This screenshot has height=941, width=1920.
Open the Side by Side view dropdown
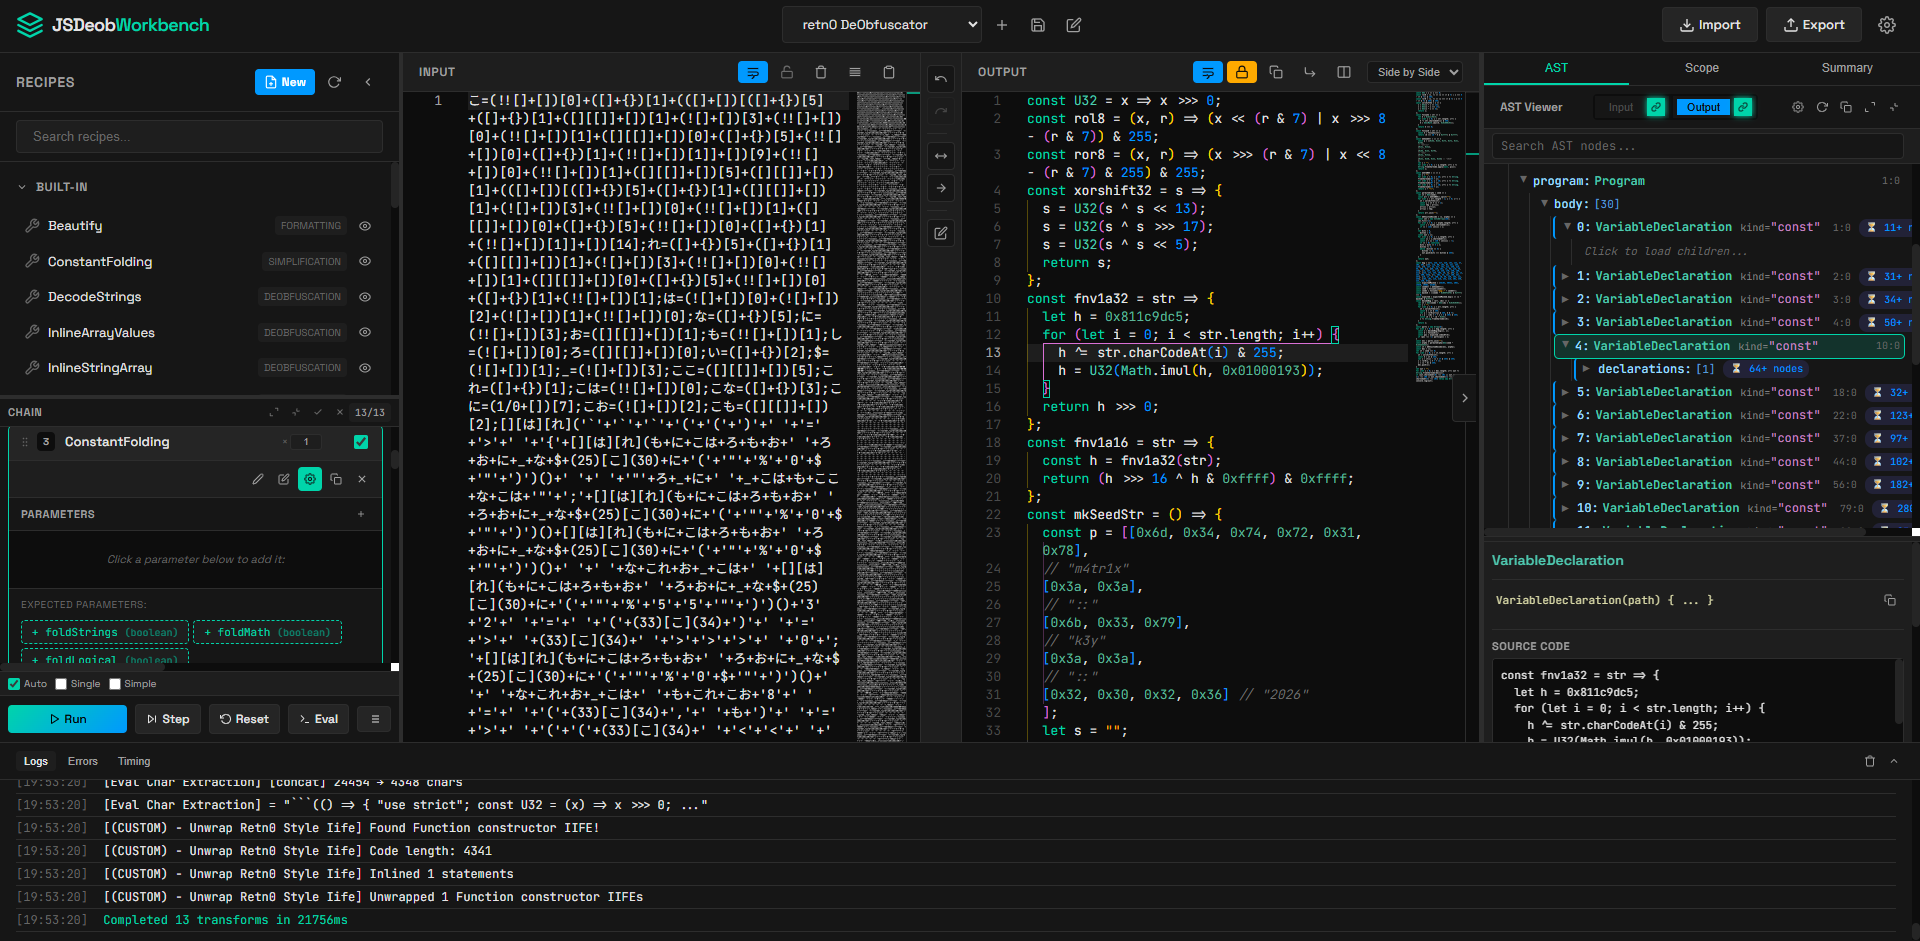(1415, 72)
